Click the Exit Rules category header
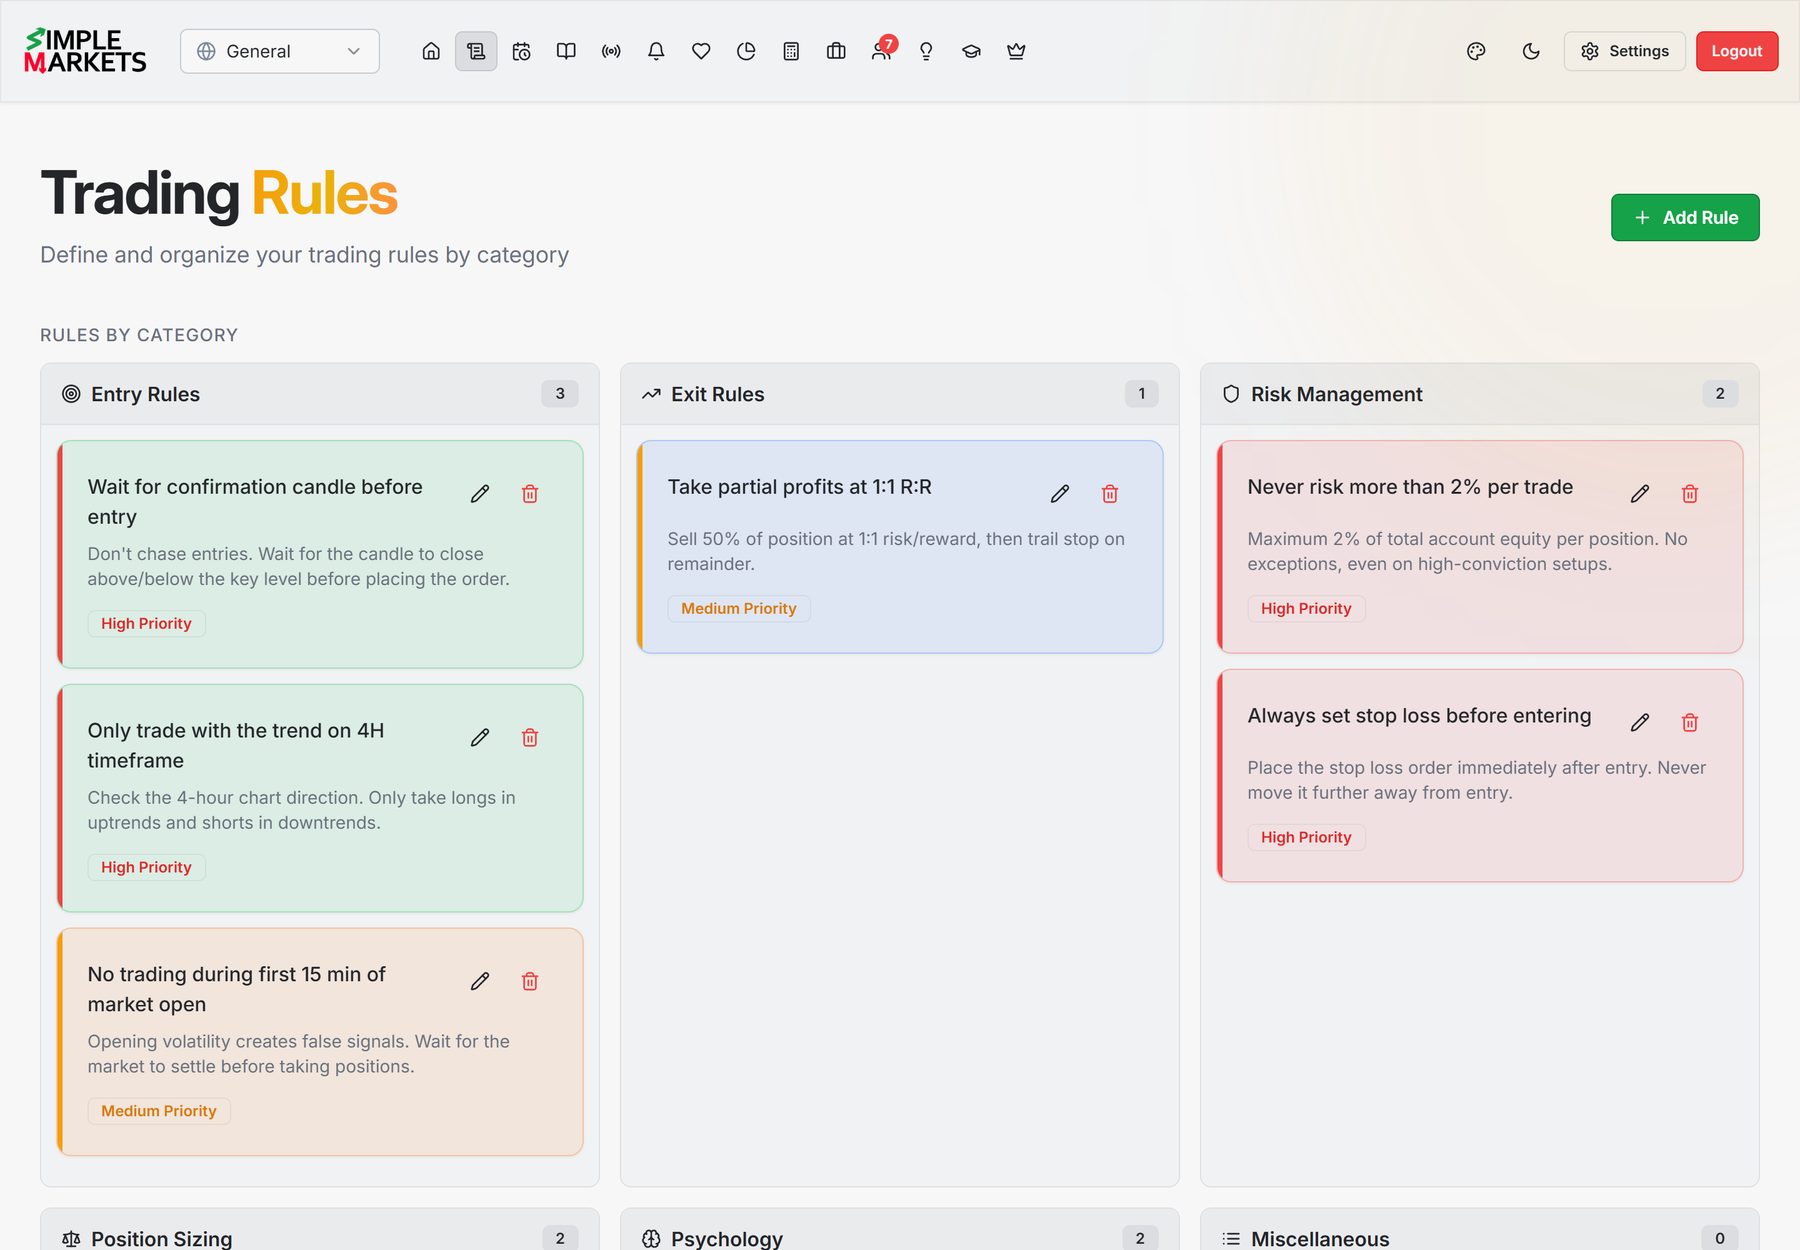 [900, 394]
